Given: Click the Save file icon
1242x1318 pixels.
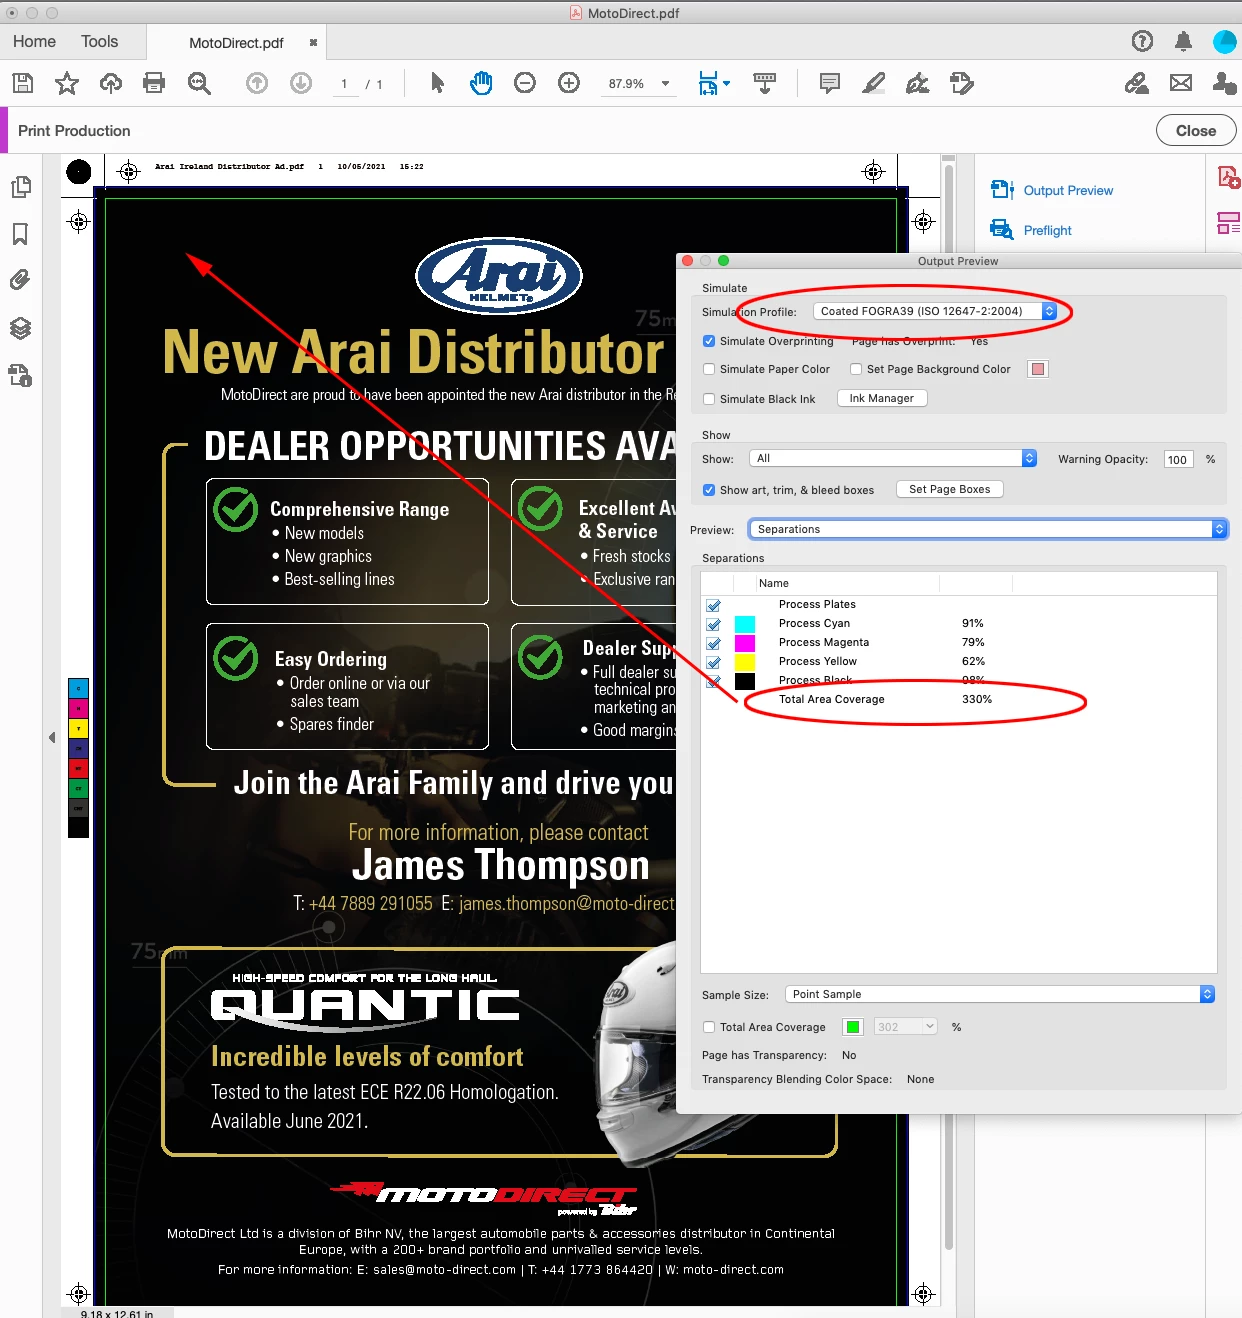Looking at the screenshot, I should 23,83.
